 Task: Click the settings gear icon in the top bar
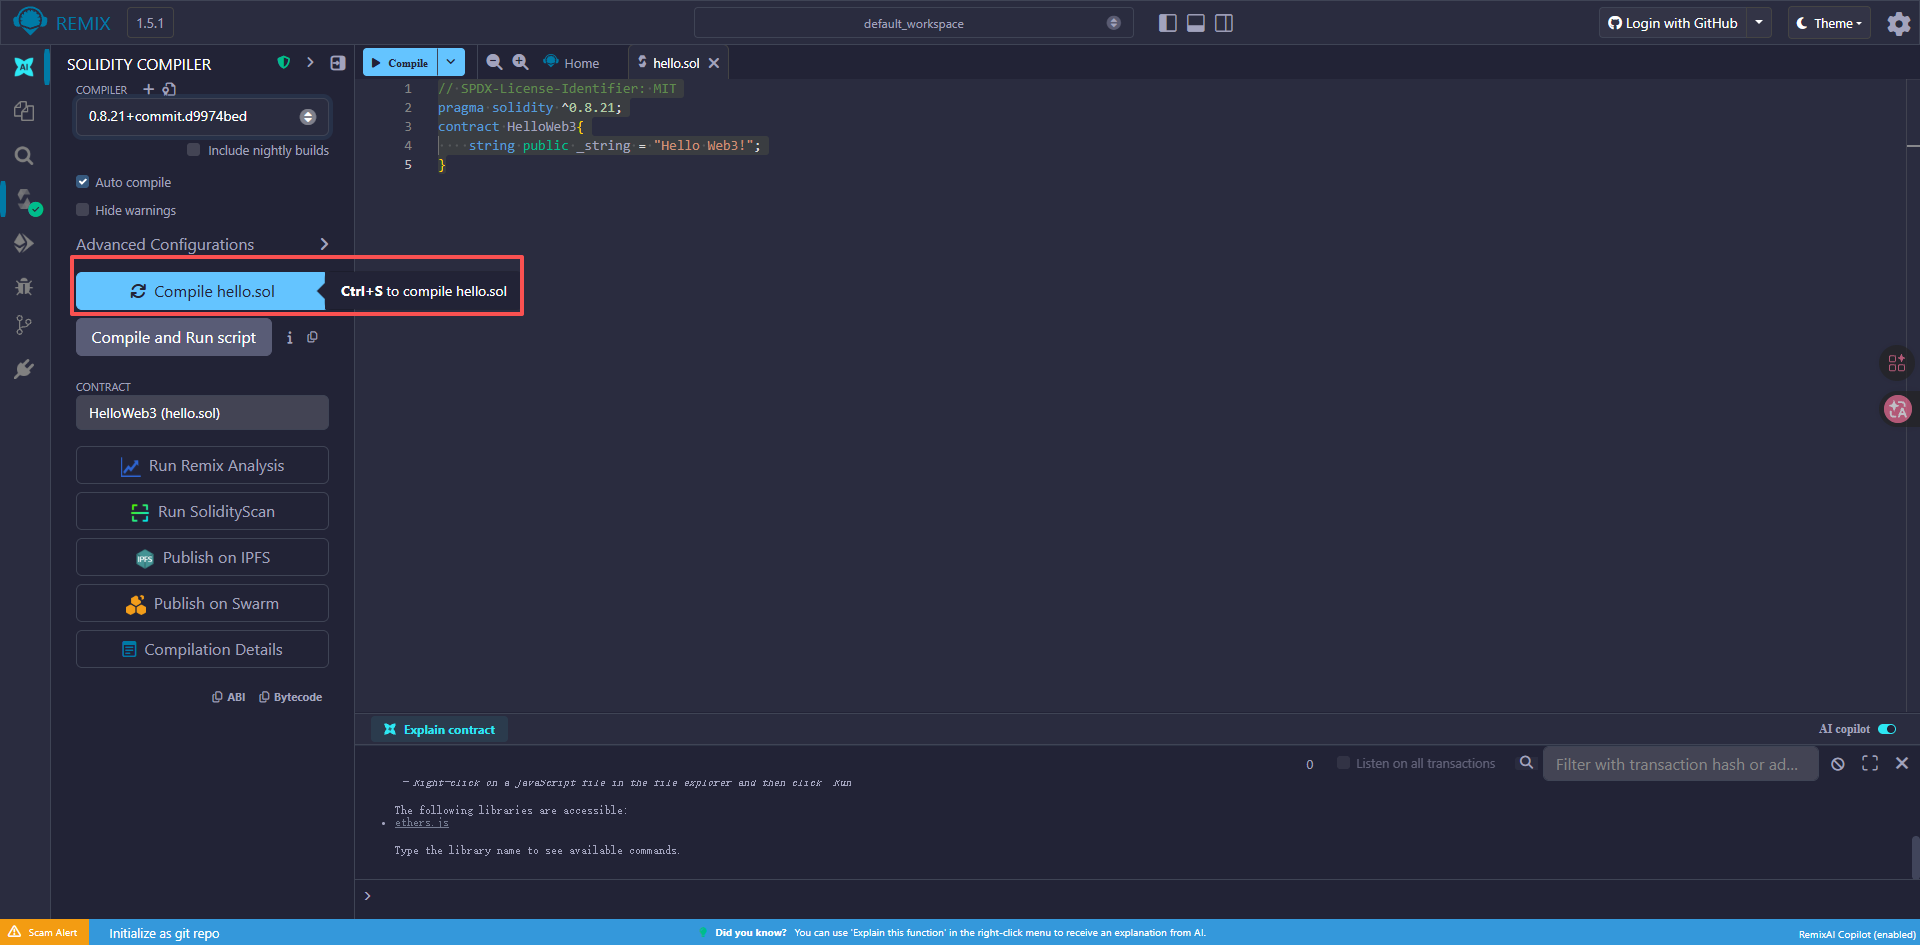point(1898,23)
